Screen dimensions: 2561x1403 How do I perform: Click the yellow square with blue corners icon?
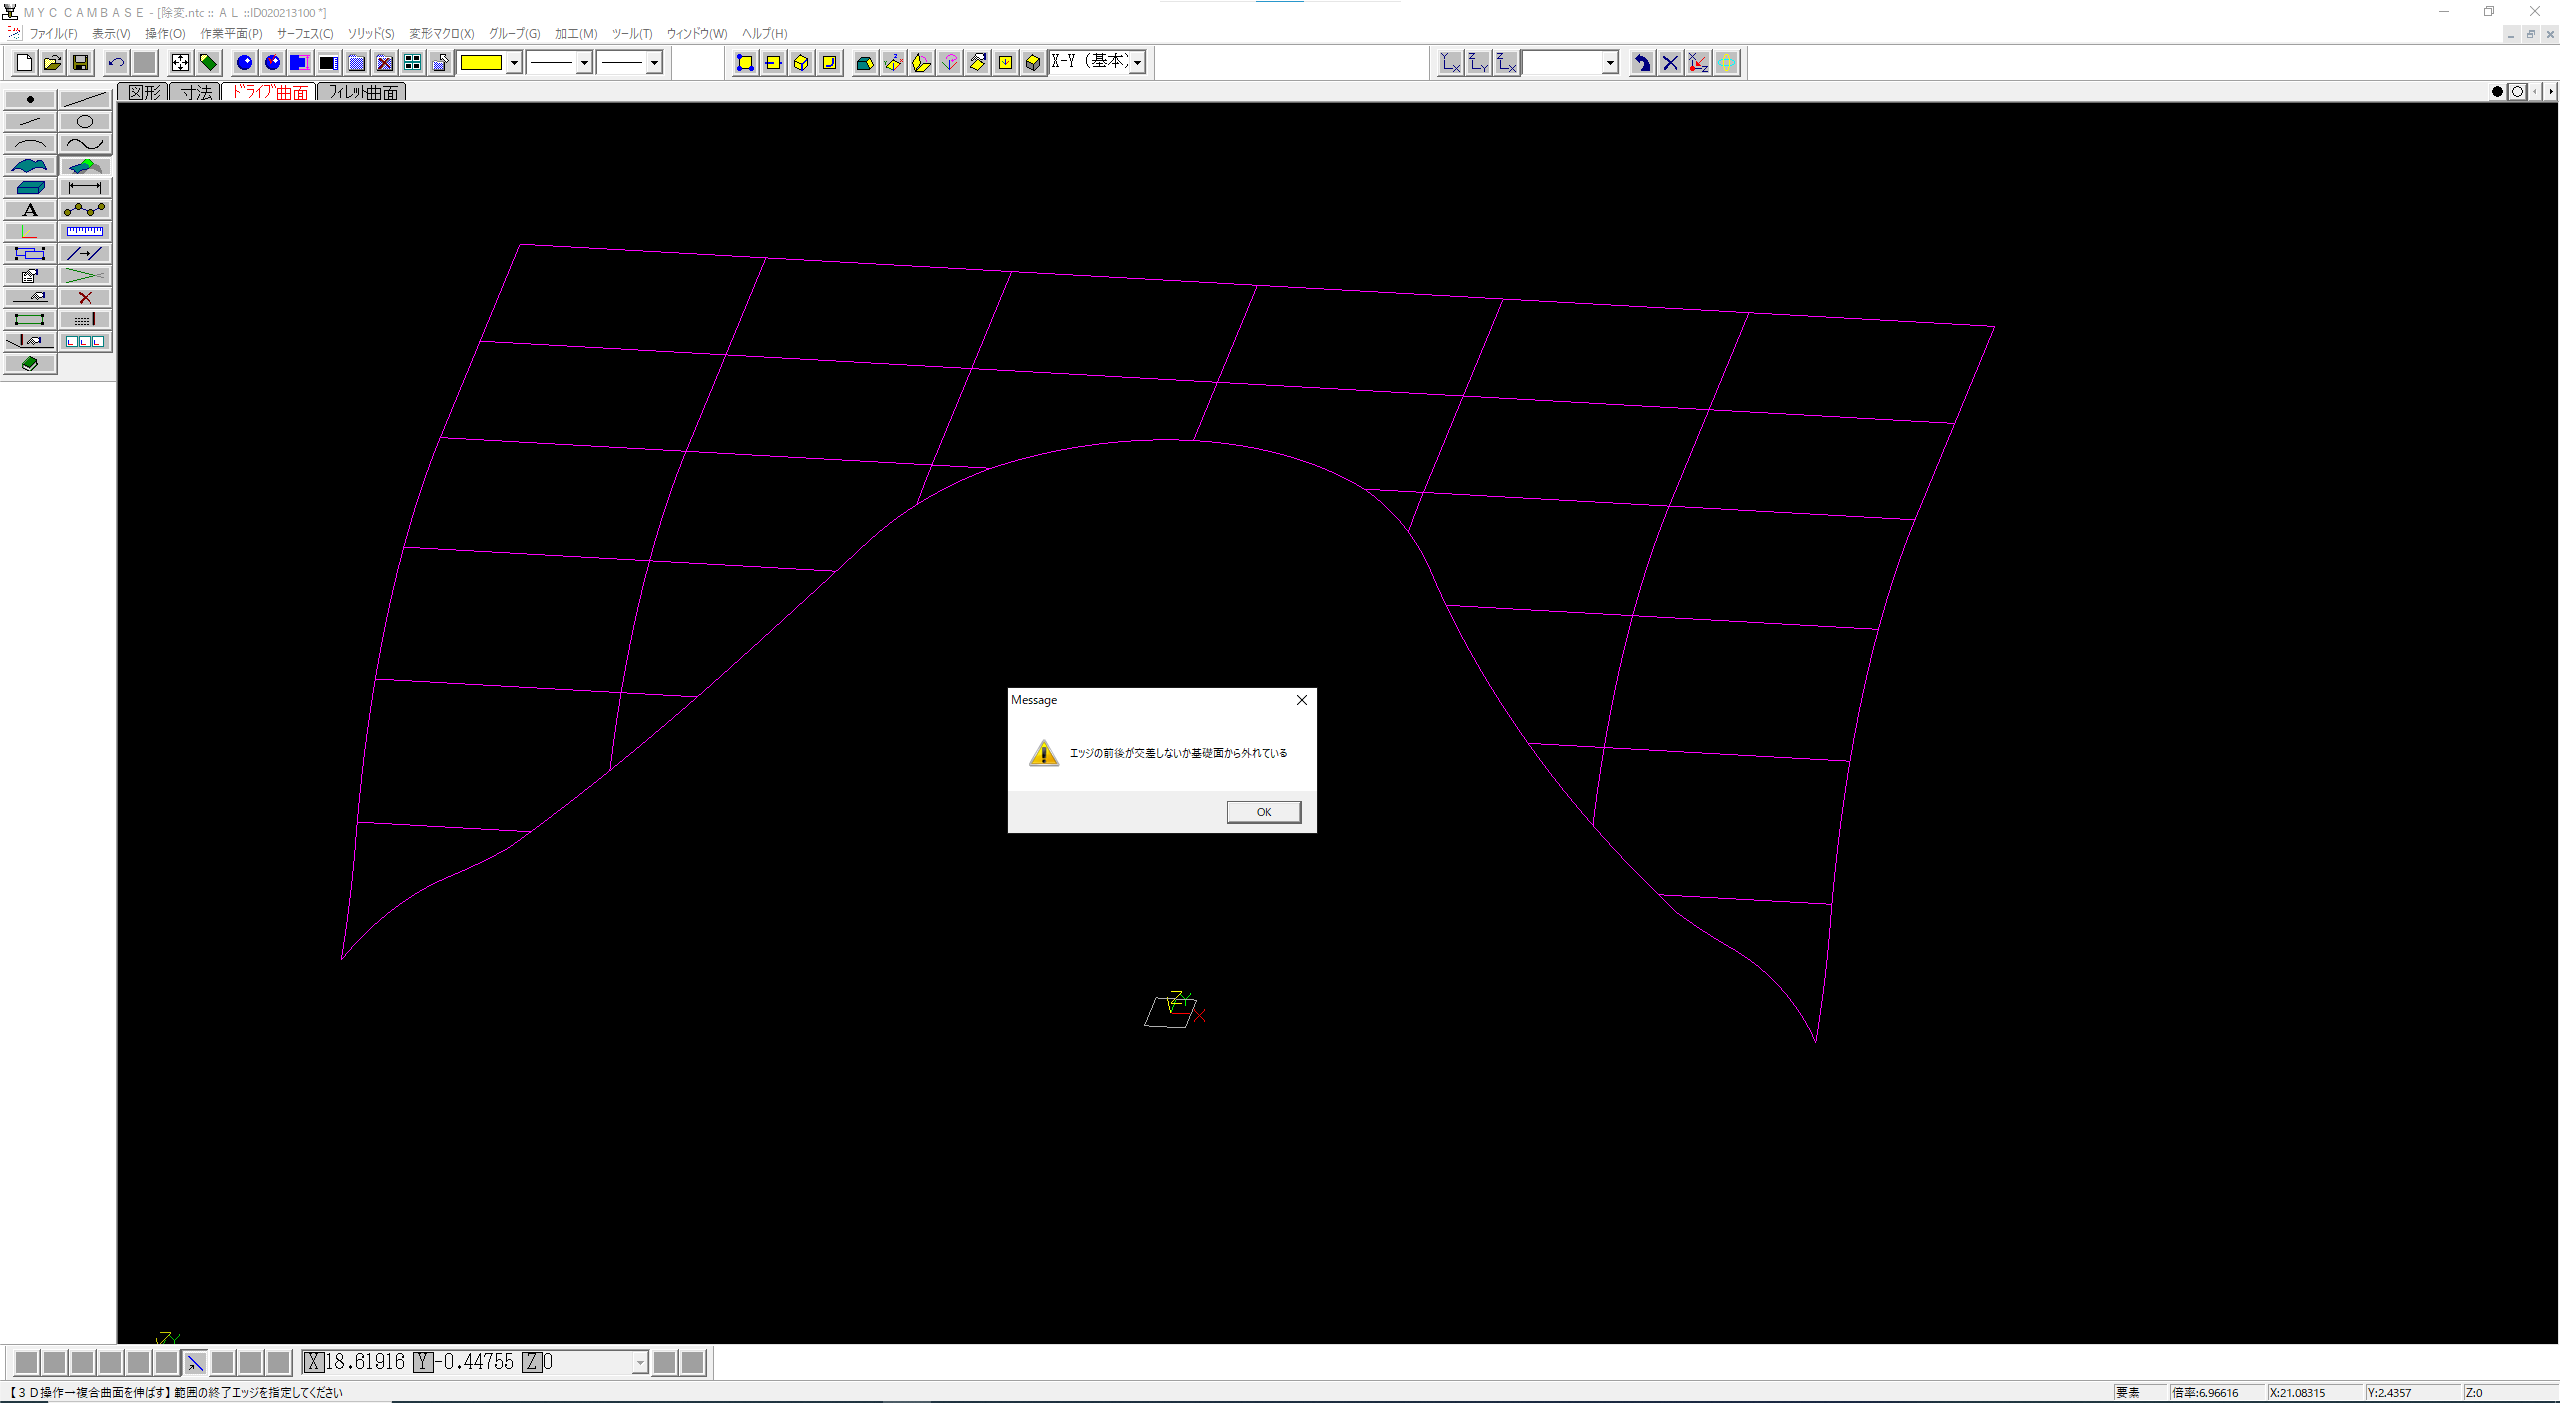coord(745,63)
